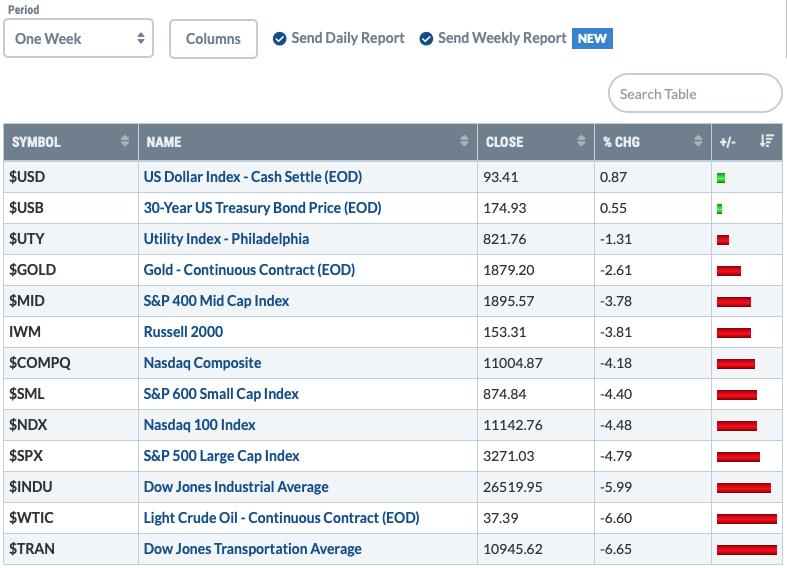Click the -4.79 percent change value
The width and height of the screenshot is (787, 568).
pos(615,457)
